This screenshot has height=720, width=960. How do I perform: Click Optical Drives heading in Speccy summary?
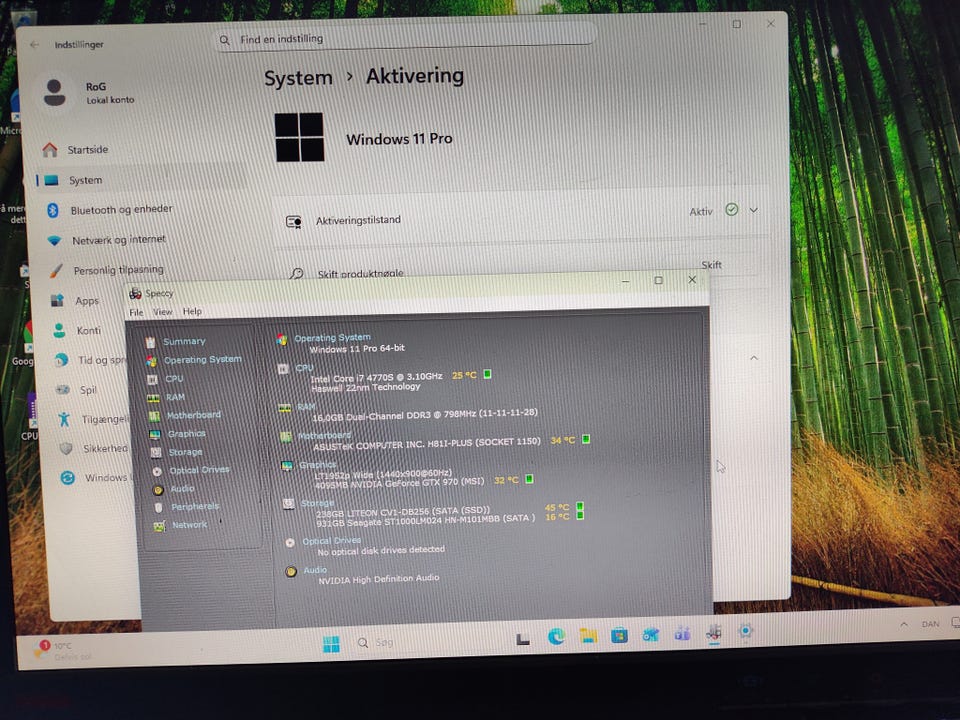331,541
